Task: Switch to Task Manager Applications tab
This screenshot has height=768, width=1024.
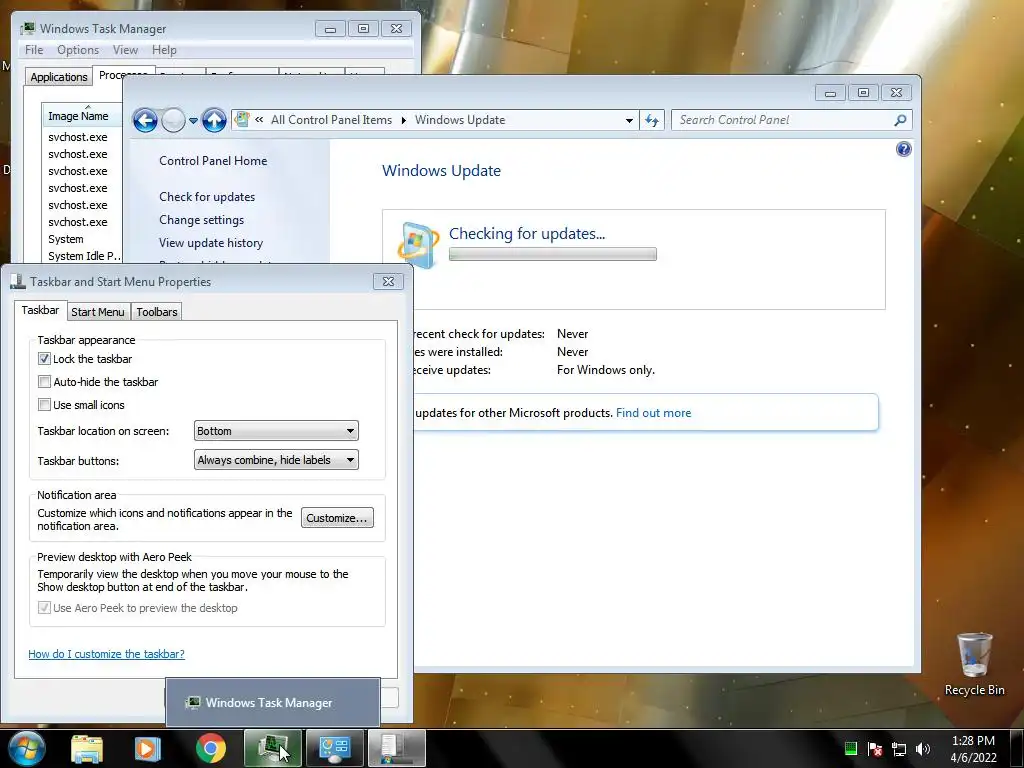Action: 59,76
